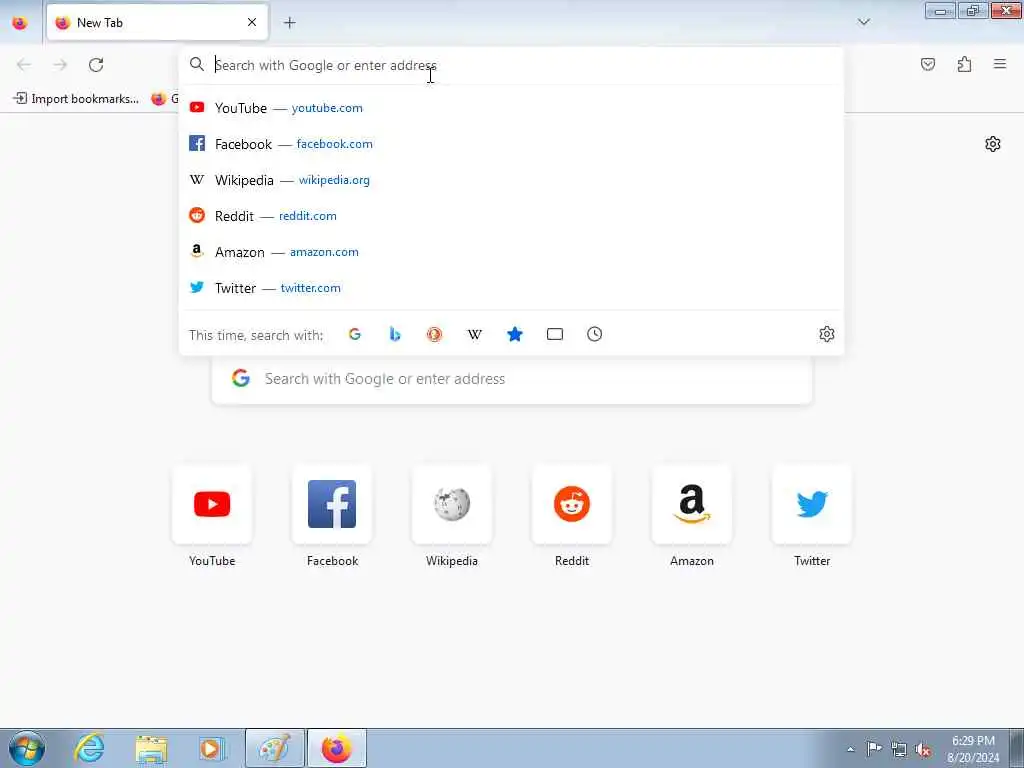Click the back navigation arrow
The width and height of the screenshot is (1024, 768).
[24, 65]
